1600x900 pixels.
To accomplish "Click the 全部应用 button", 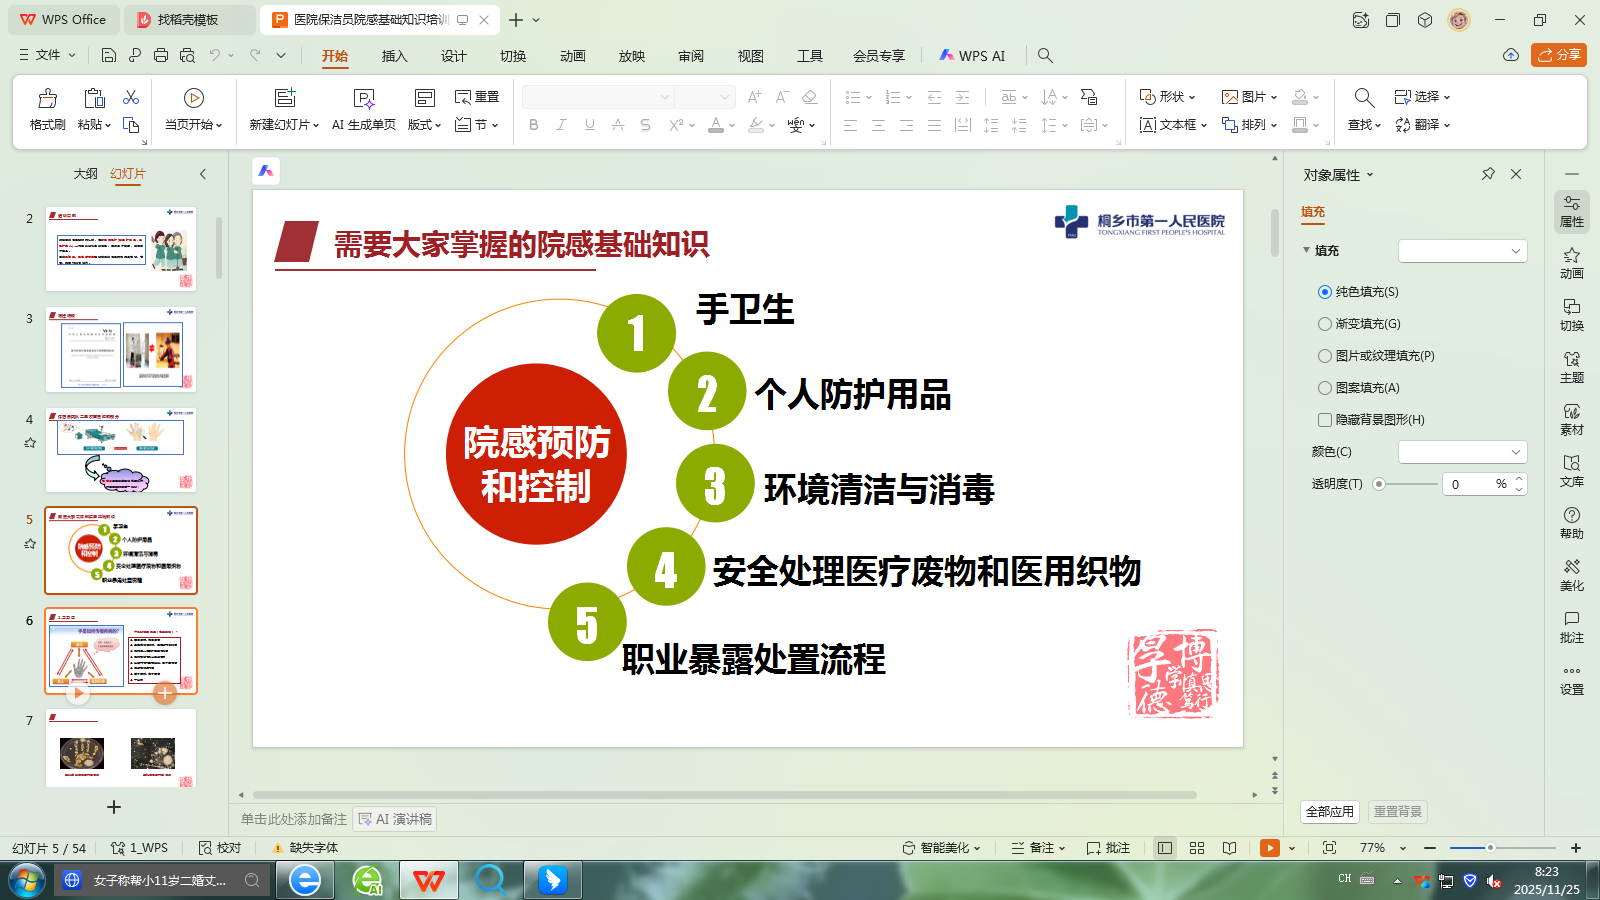I will (1330, 812).
